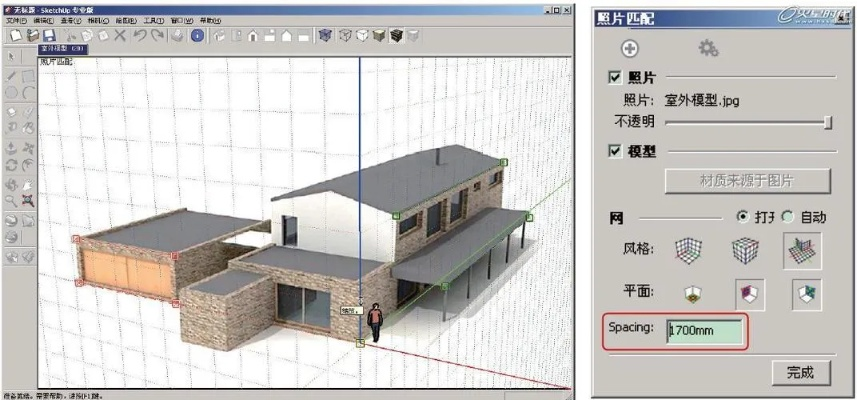This screenshot has width=857, height=400.
Task: Click the opacity slider handle
Action: 828,122
